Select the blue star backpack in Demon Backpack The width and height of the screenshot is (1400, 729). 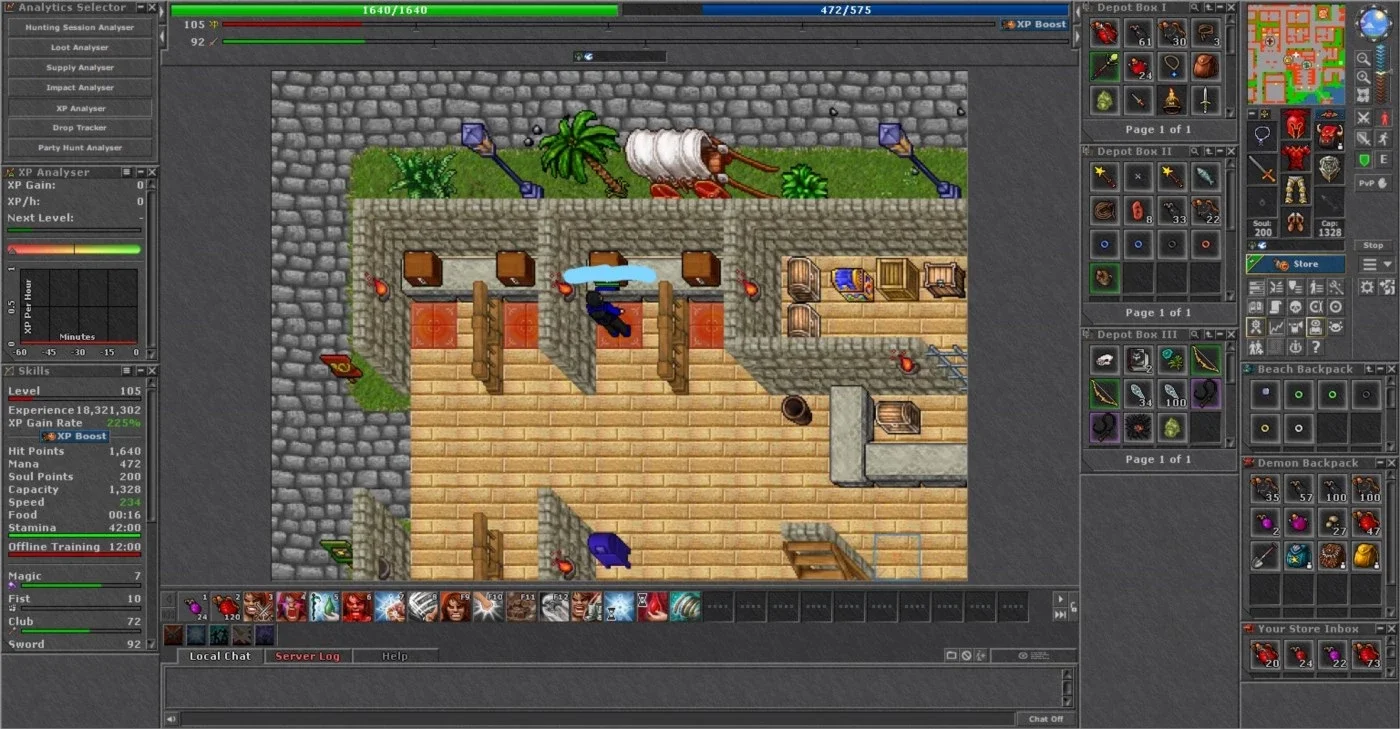[1299, 555]
